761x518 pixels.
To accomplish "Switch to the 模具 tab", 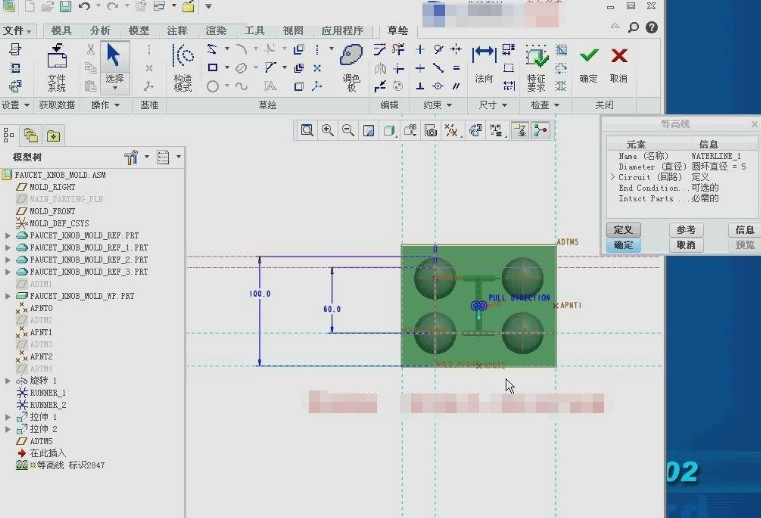I will point(61,31).
